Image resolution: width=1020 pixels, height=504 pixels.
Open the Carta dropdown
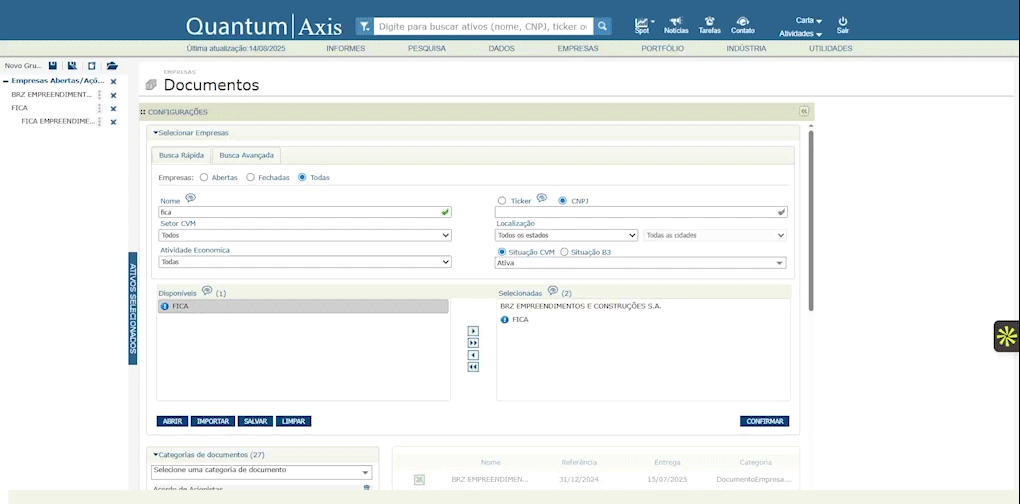click(809, 21)
